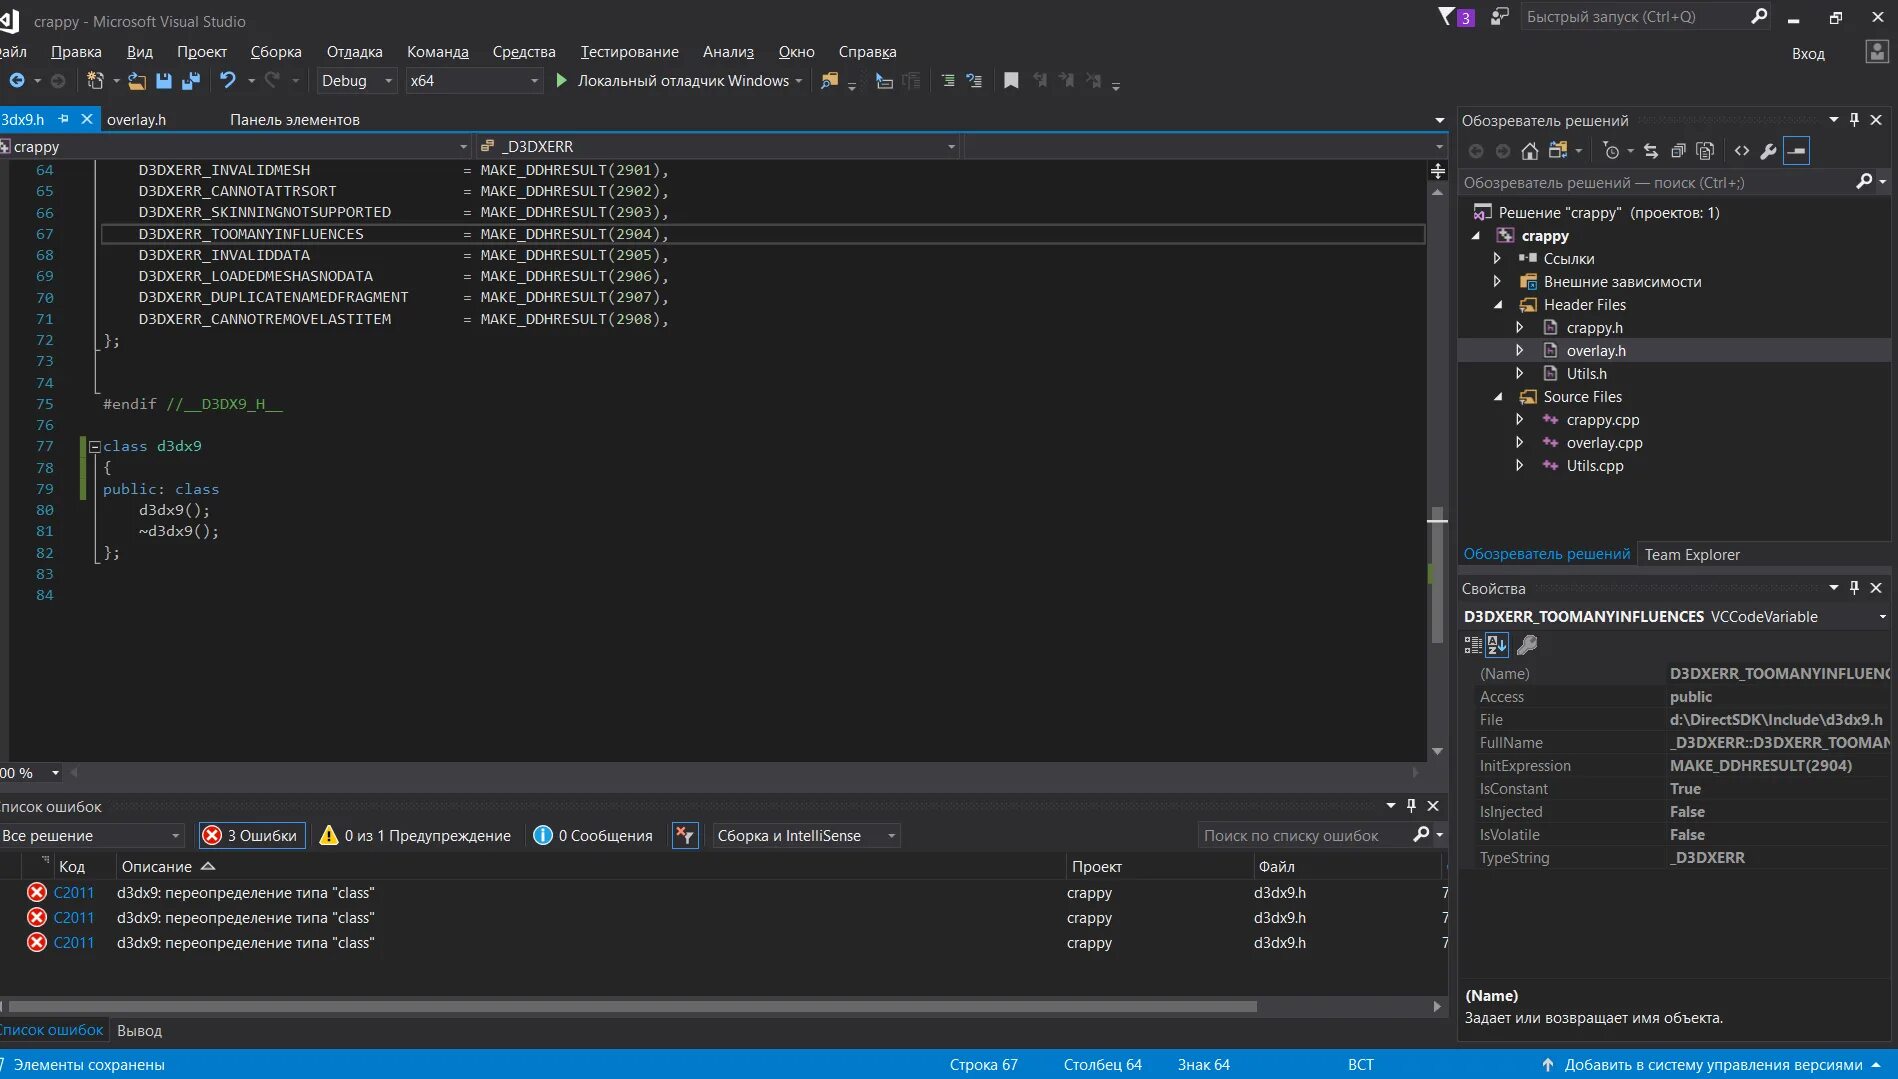Toggle preview selected items button

click(x=1797, y=151)
